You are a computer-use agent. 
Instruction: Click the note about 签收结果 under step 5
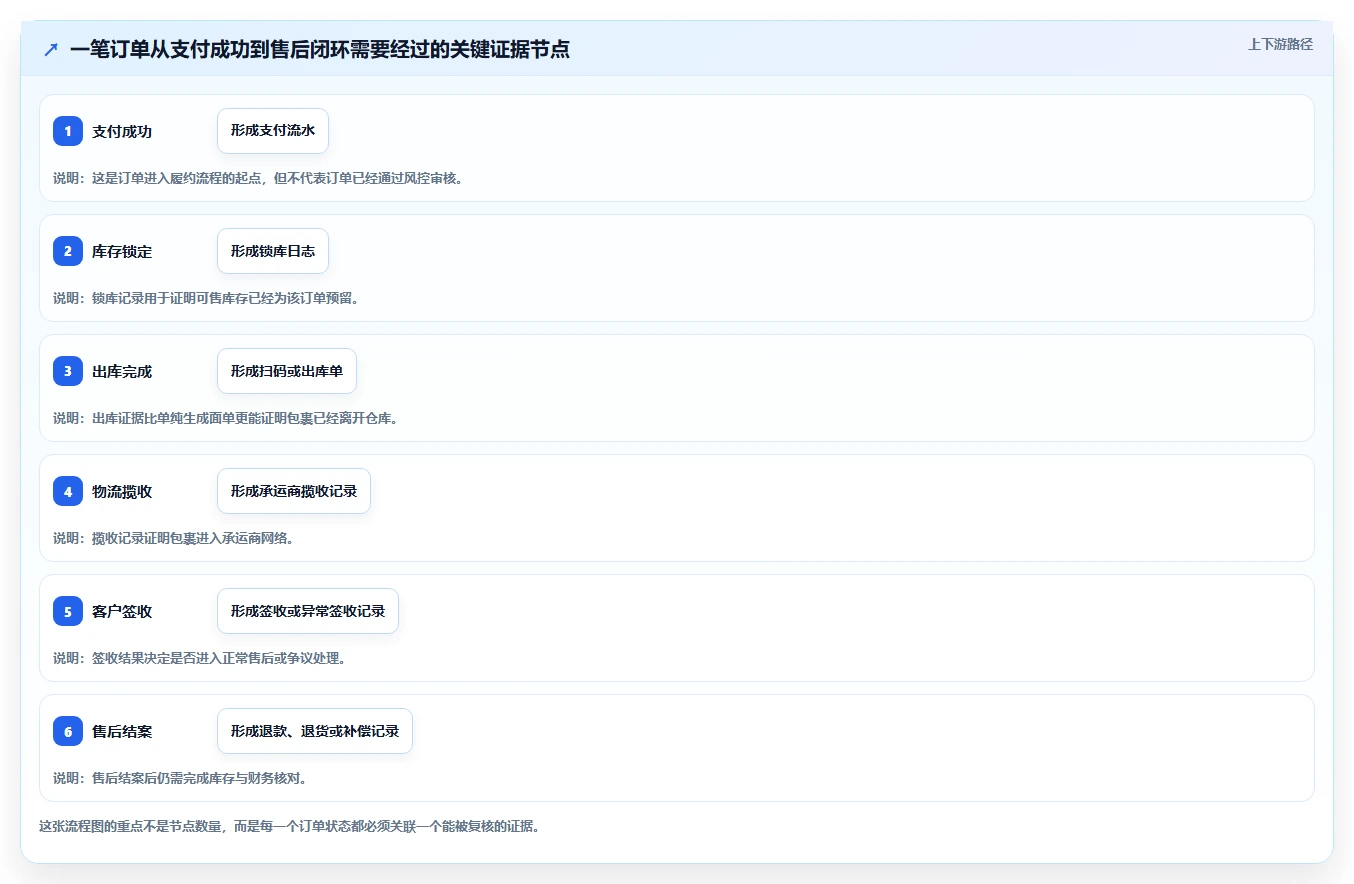point(199,658)
